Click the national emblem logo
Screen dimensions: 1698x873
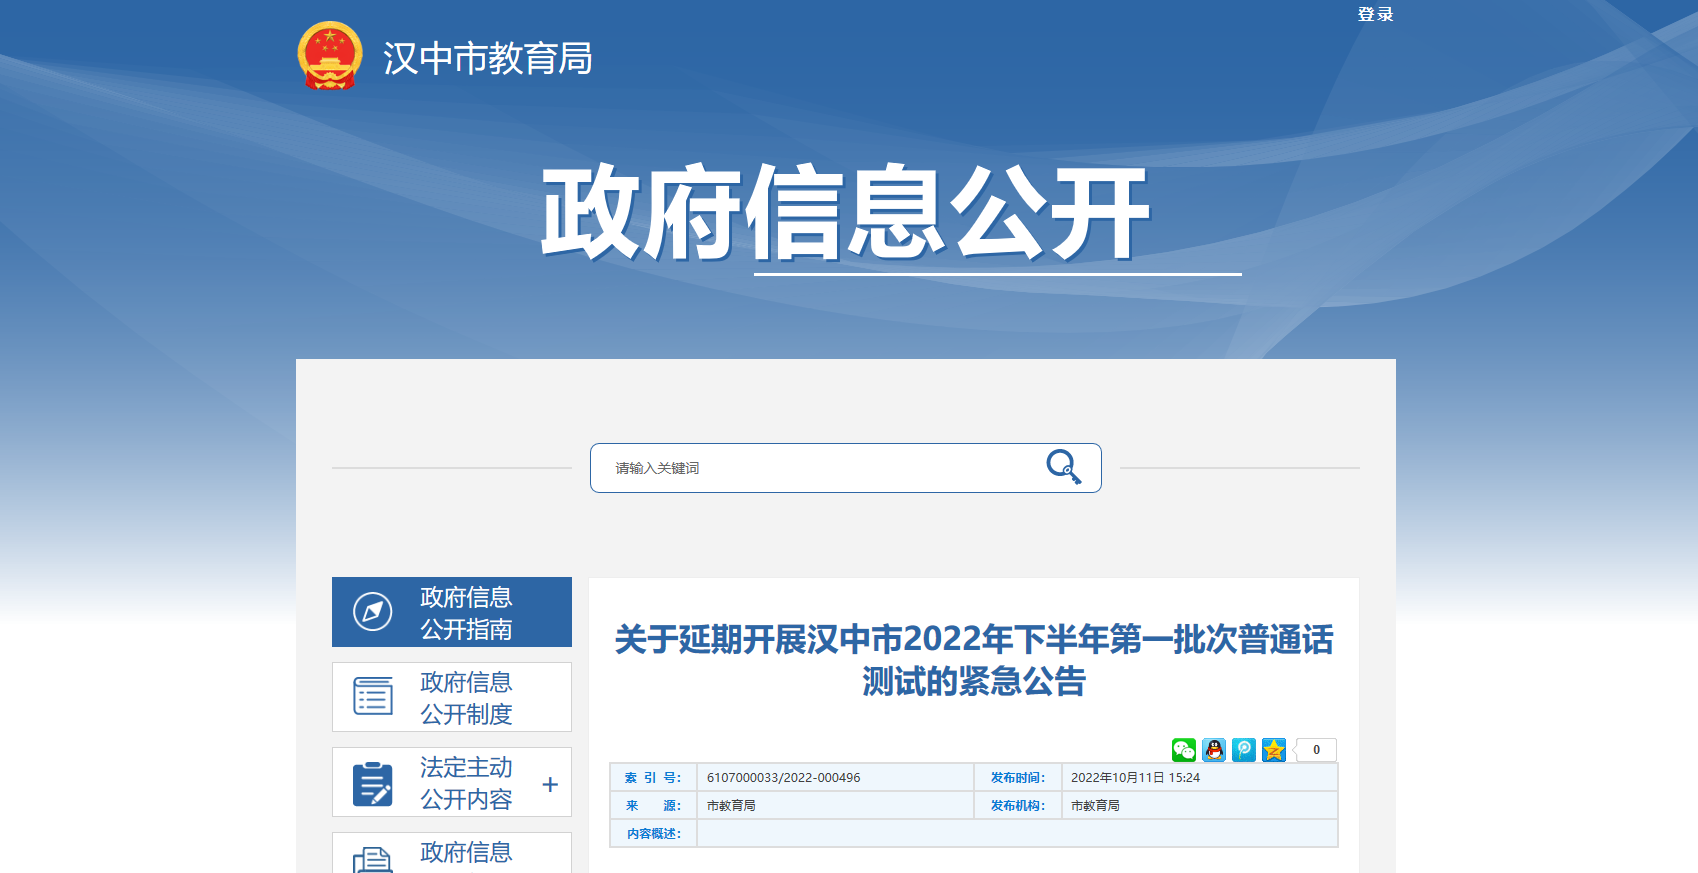tap(330, 56)
